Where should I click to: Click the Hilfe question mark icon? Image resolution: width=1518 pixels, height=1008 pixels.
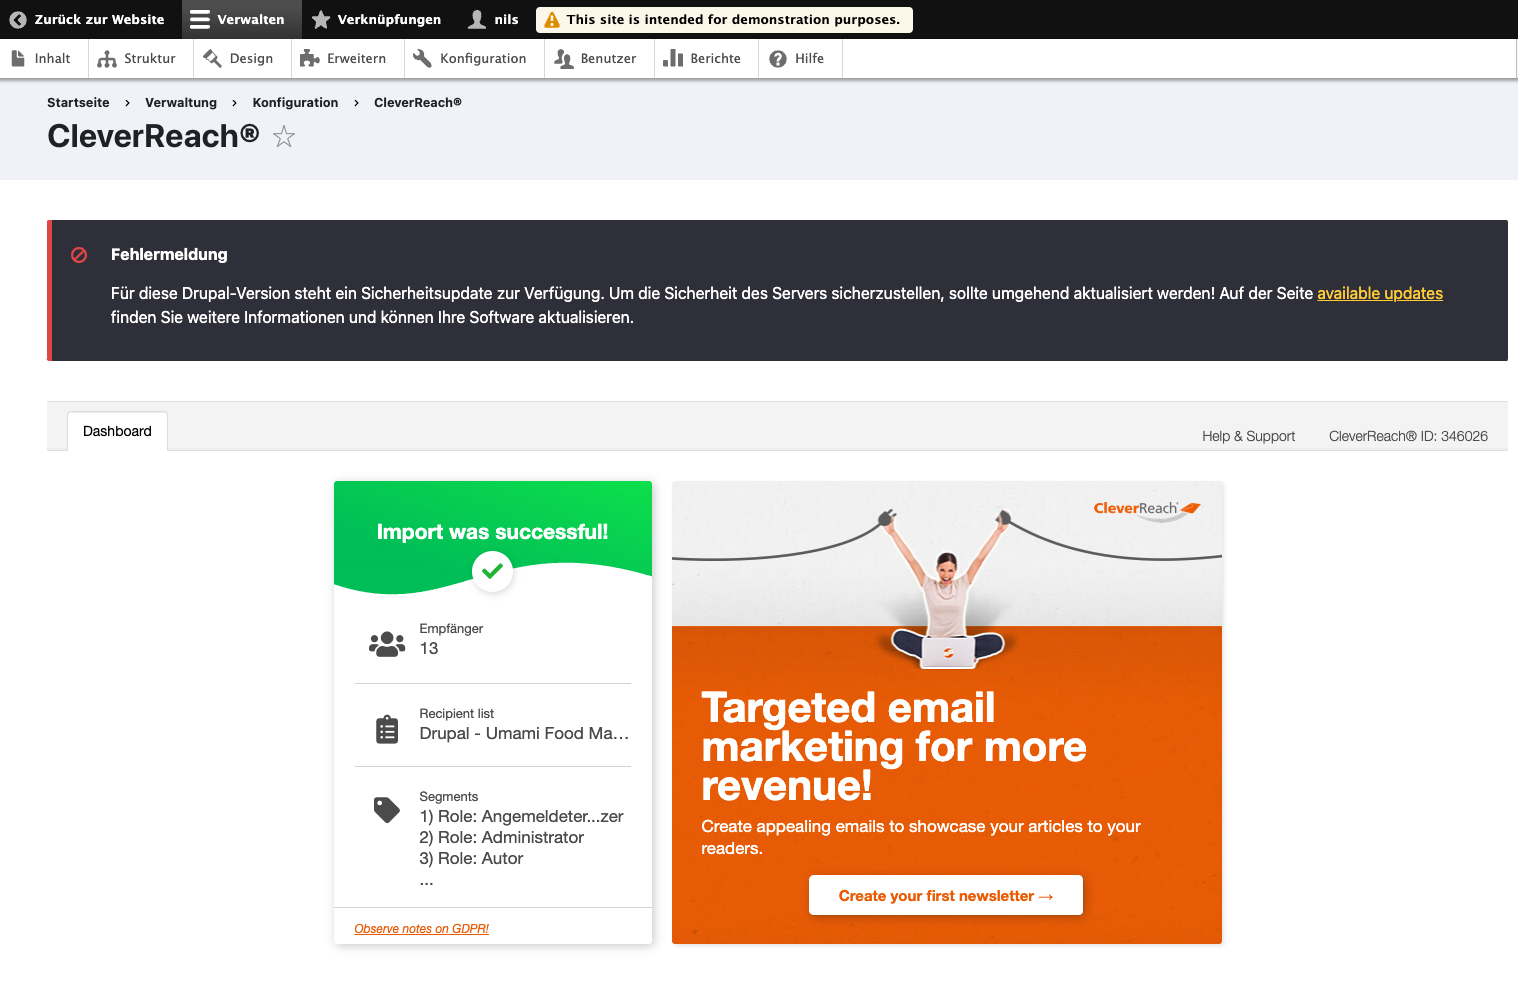coord(778,59)
